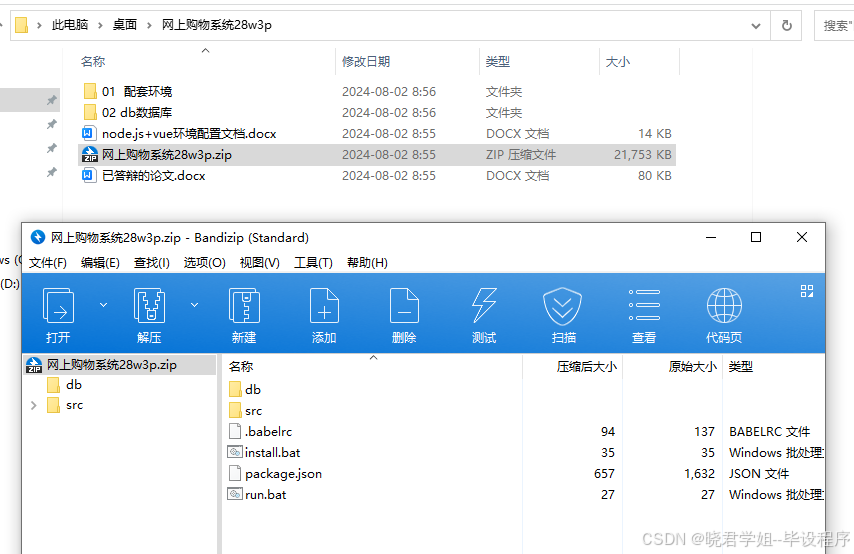Click the folder icon of 02 db数据库
Image resolution: width=854 pixels, height=554 pixels.
pyautogui.click(x=90, y=112)
